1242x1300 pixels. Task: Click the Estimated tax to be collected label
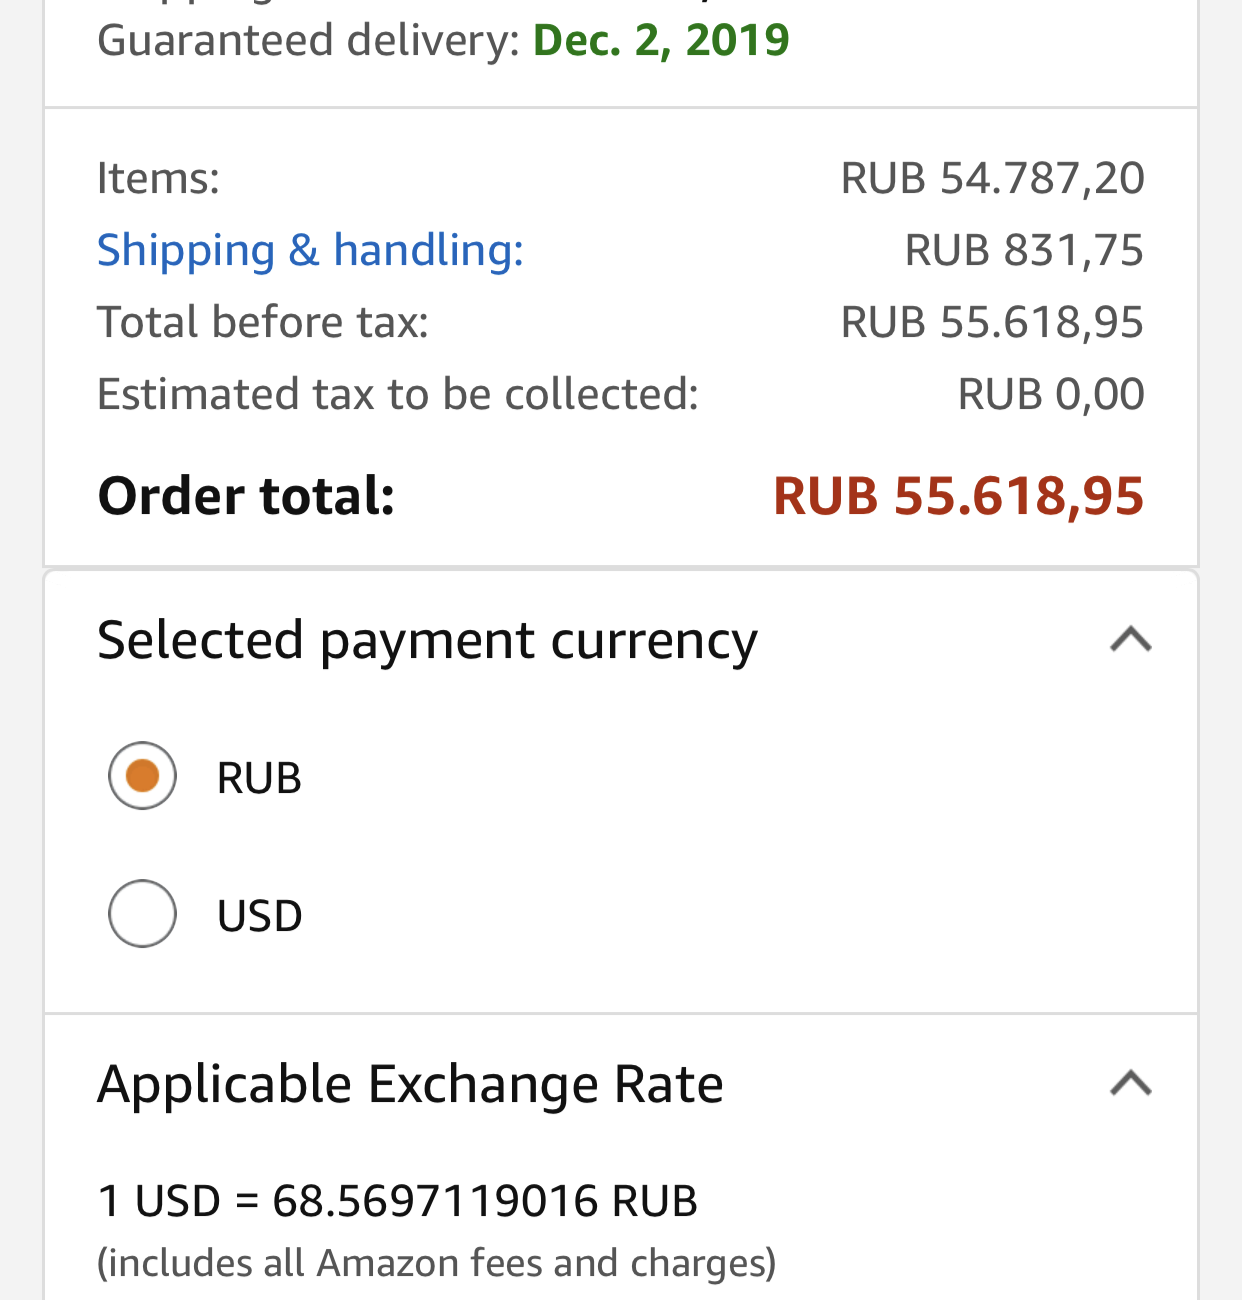[397, 394]
